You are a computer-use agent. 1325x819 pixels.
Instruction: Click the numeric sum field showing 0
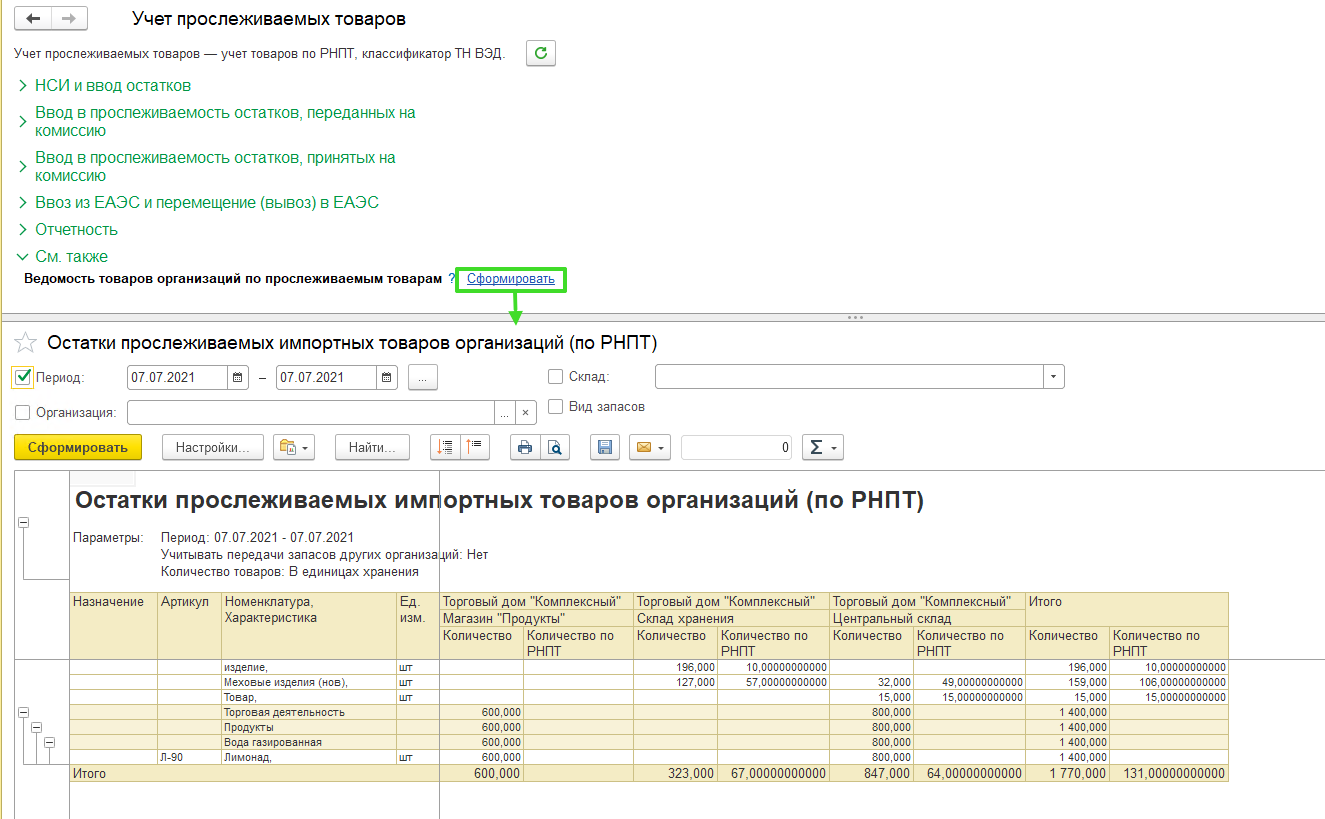click(x=737, y=447)
